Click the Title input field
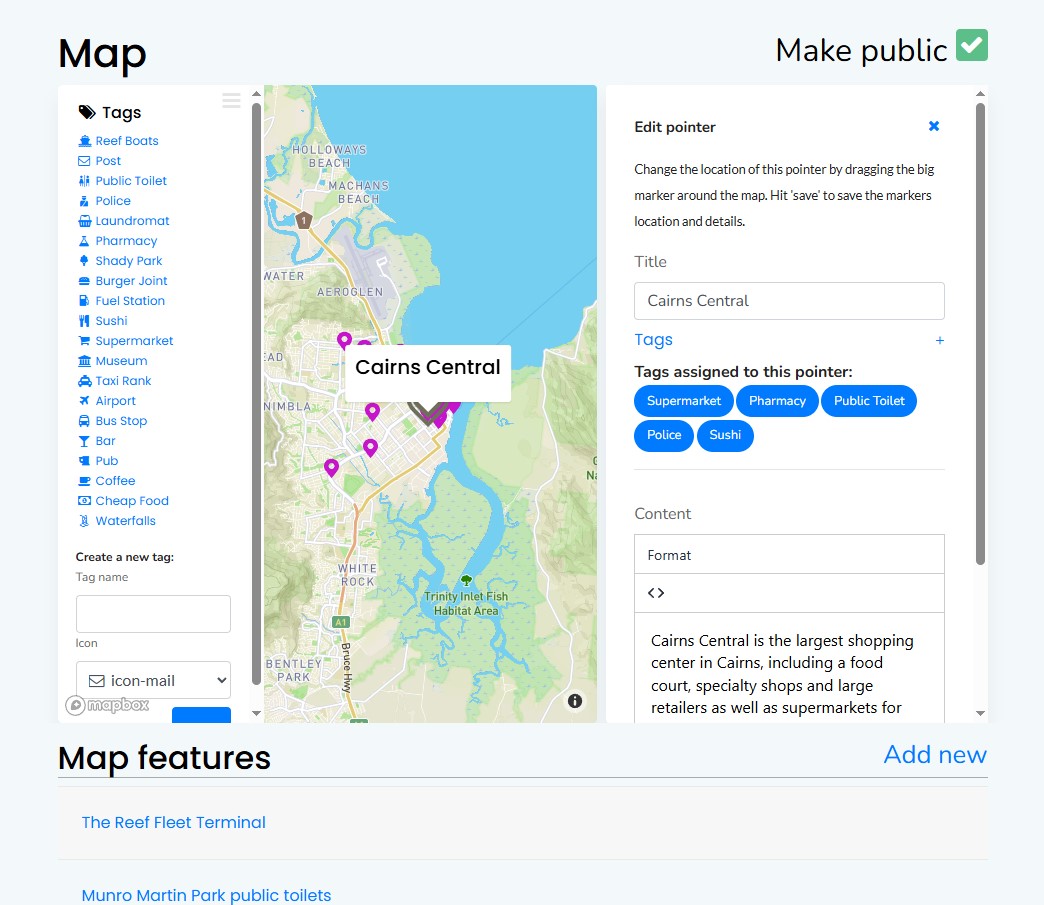This screenshot has height=905, width=1044. (789, 301)
